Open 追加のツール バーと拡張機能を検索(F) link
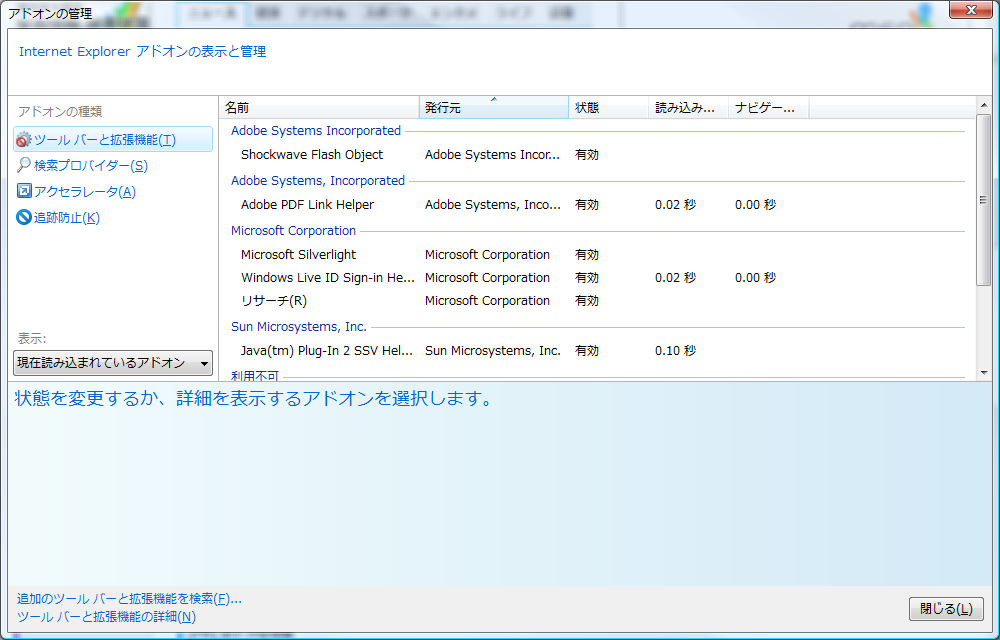 [x=129, y=599]
